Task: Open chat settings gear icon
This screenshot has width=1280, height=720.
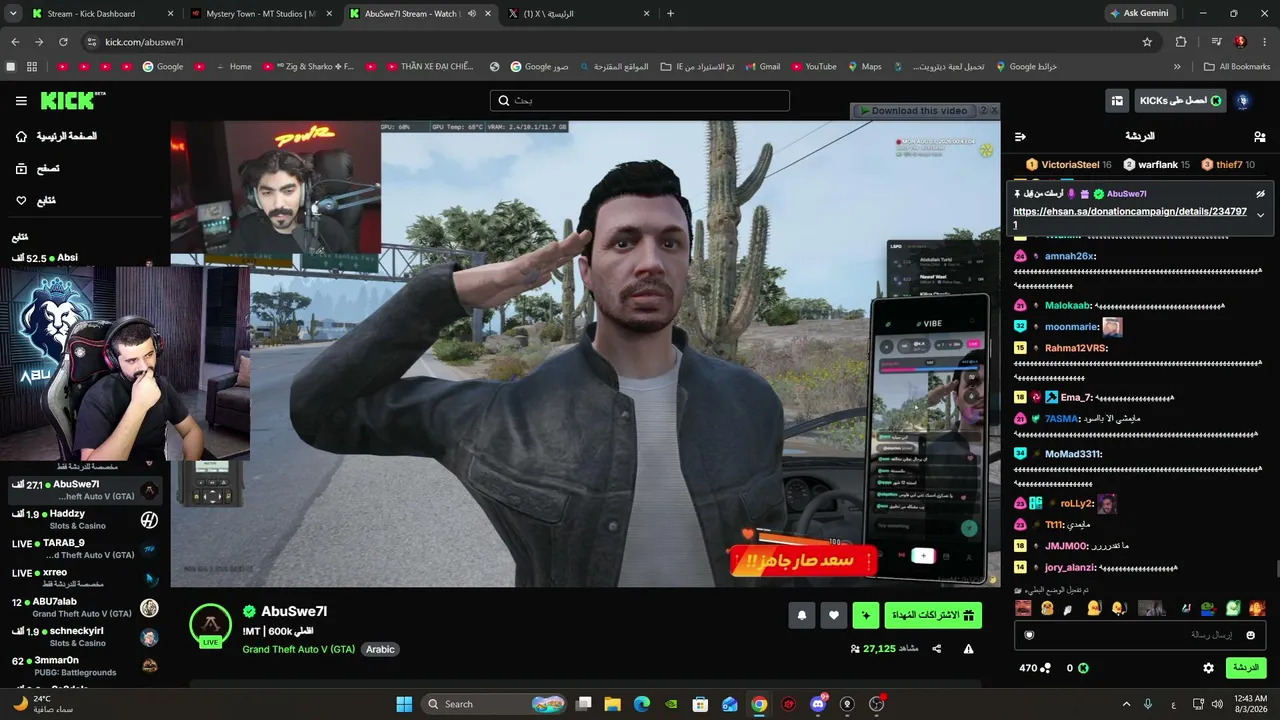Action: click(x=1208, y=668)
